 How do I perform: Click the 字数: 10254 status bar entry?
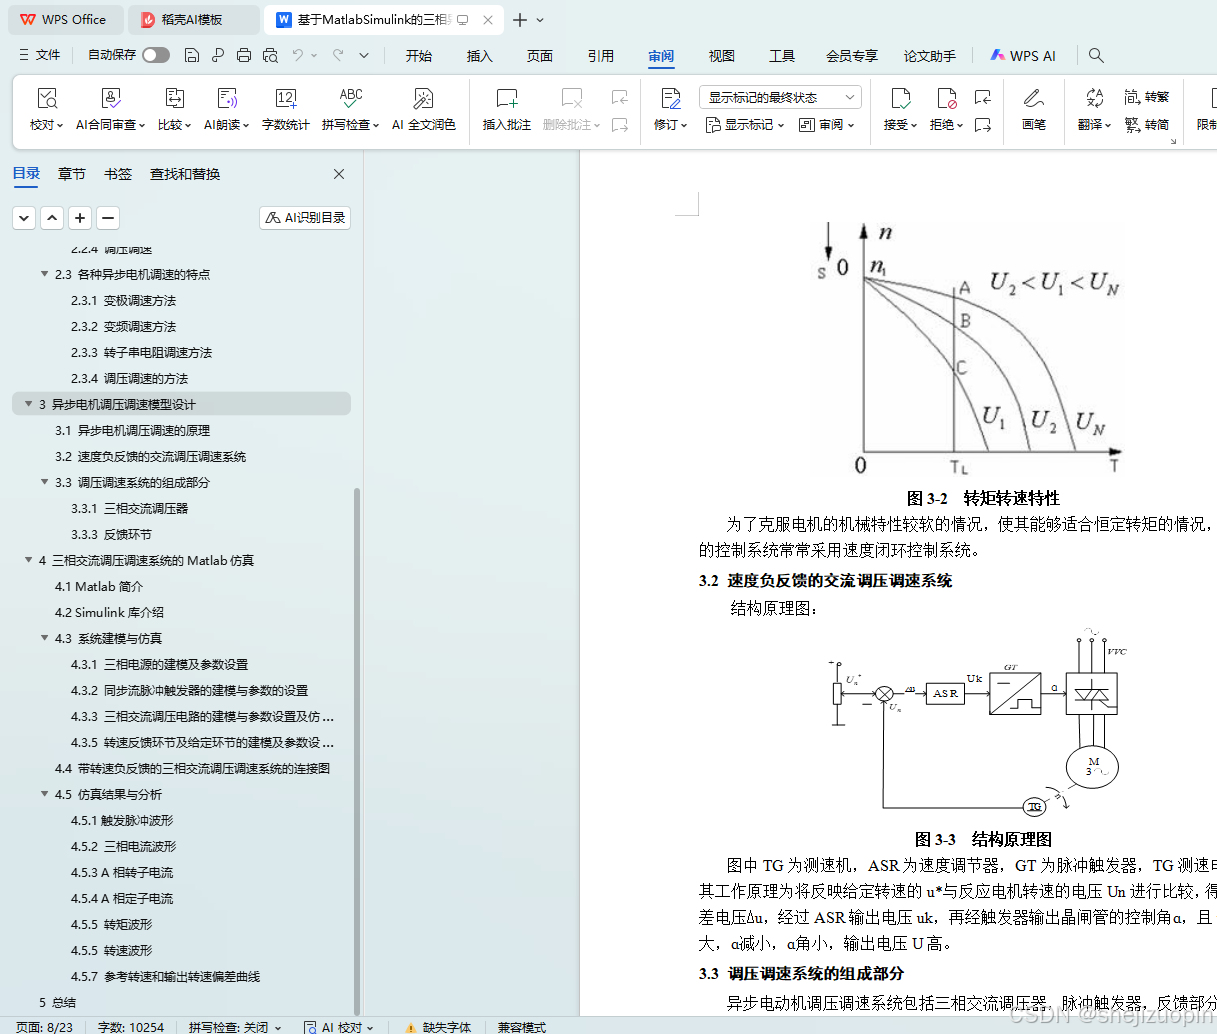[131, 1027]
